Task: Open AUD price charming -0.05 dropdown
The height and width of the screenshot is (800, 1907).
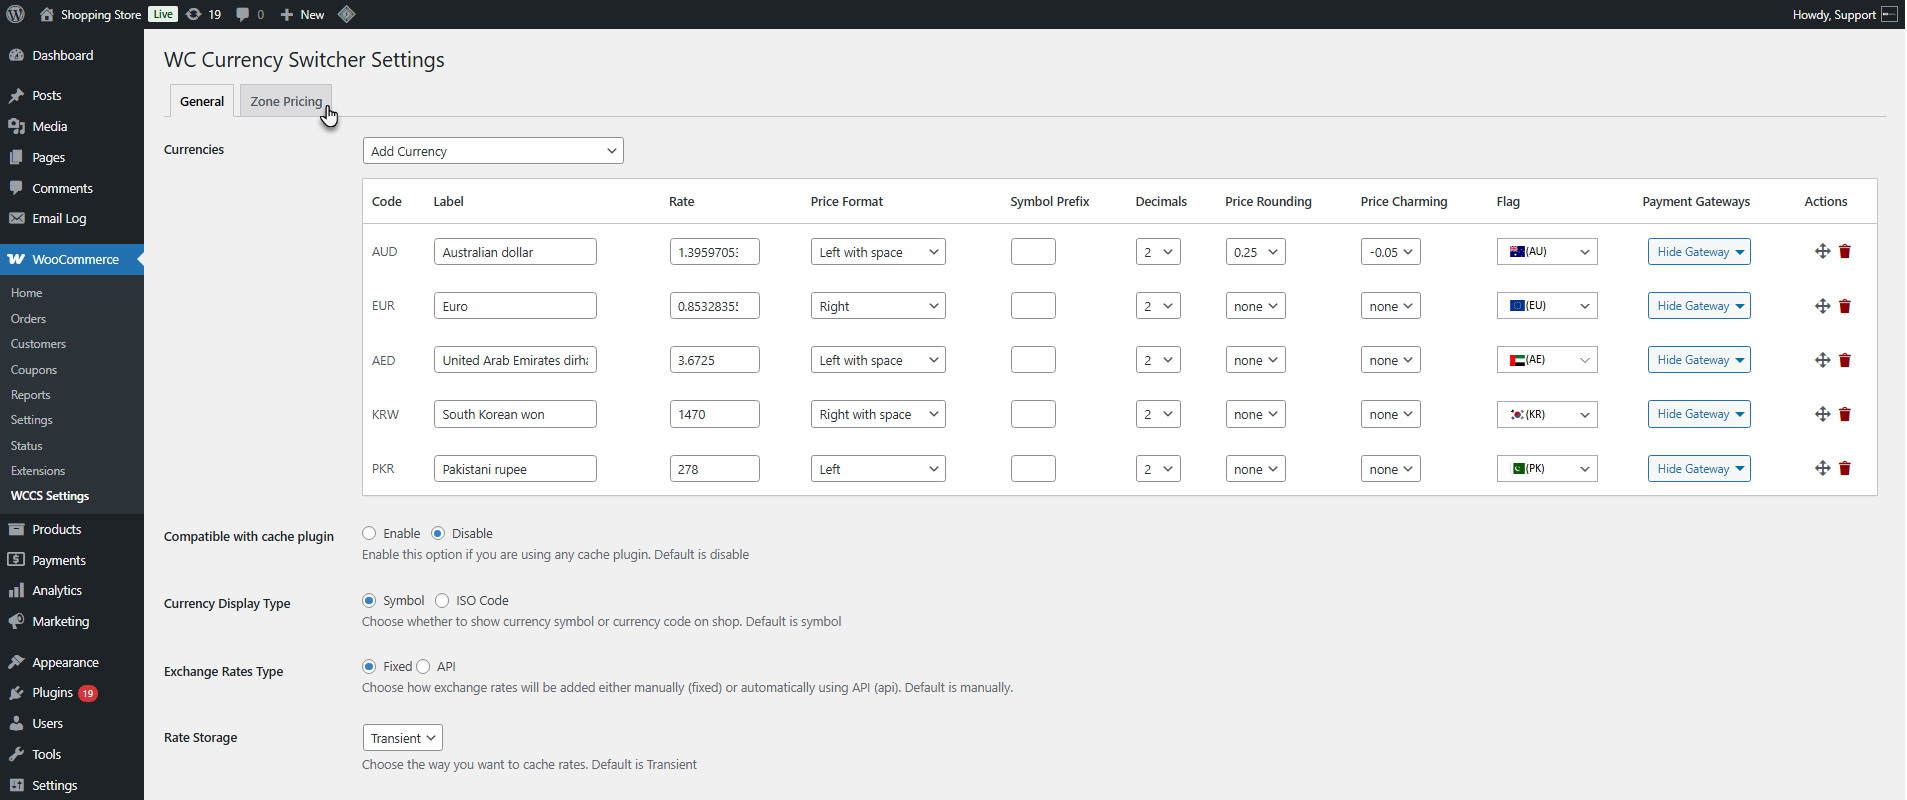Action: (x=1390, y=252)
